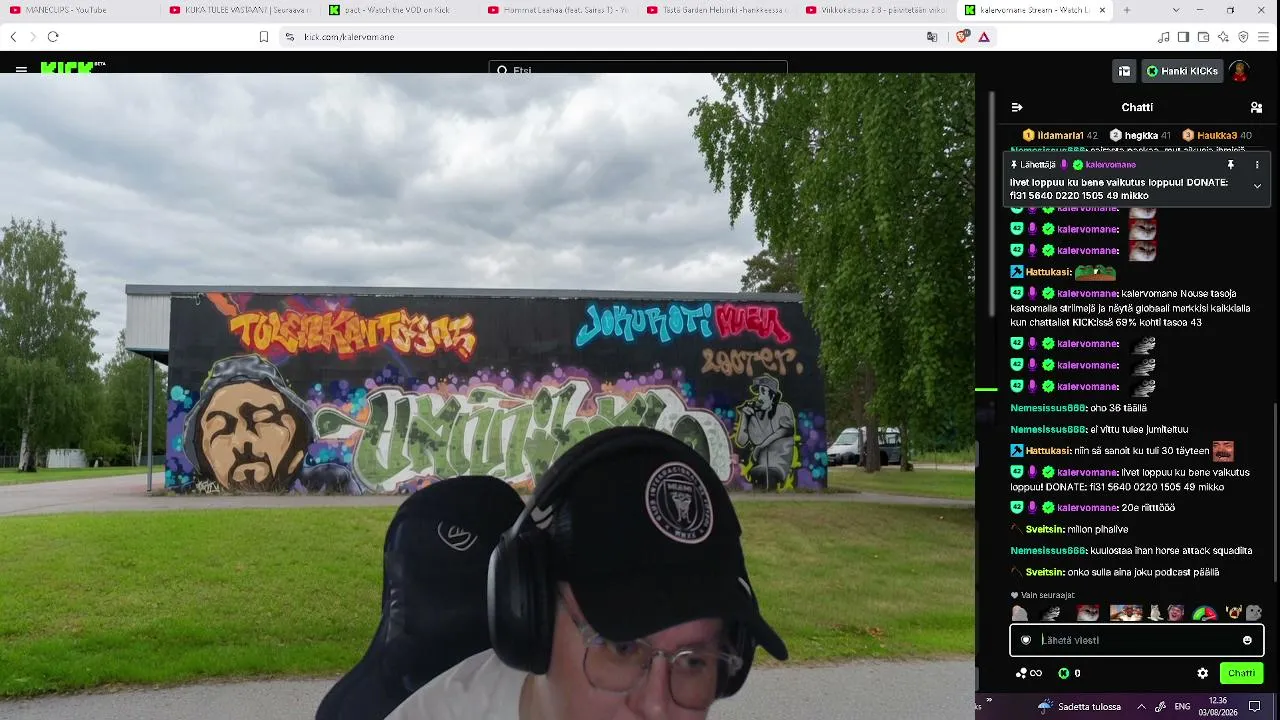Open the taskbar clock and calendar
The image size is (1280, 720).
coord(1218,707)
